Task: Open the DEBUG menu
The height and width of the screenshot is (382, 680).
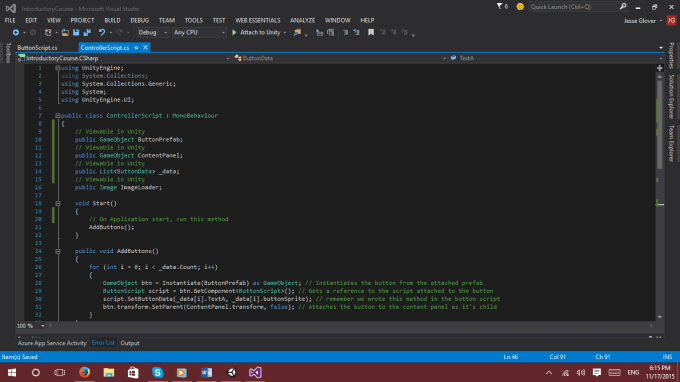Action: [139, 20]
